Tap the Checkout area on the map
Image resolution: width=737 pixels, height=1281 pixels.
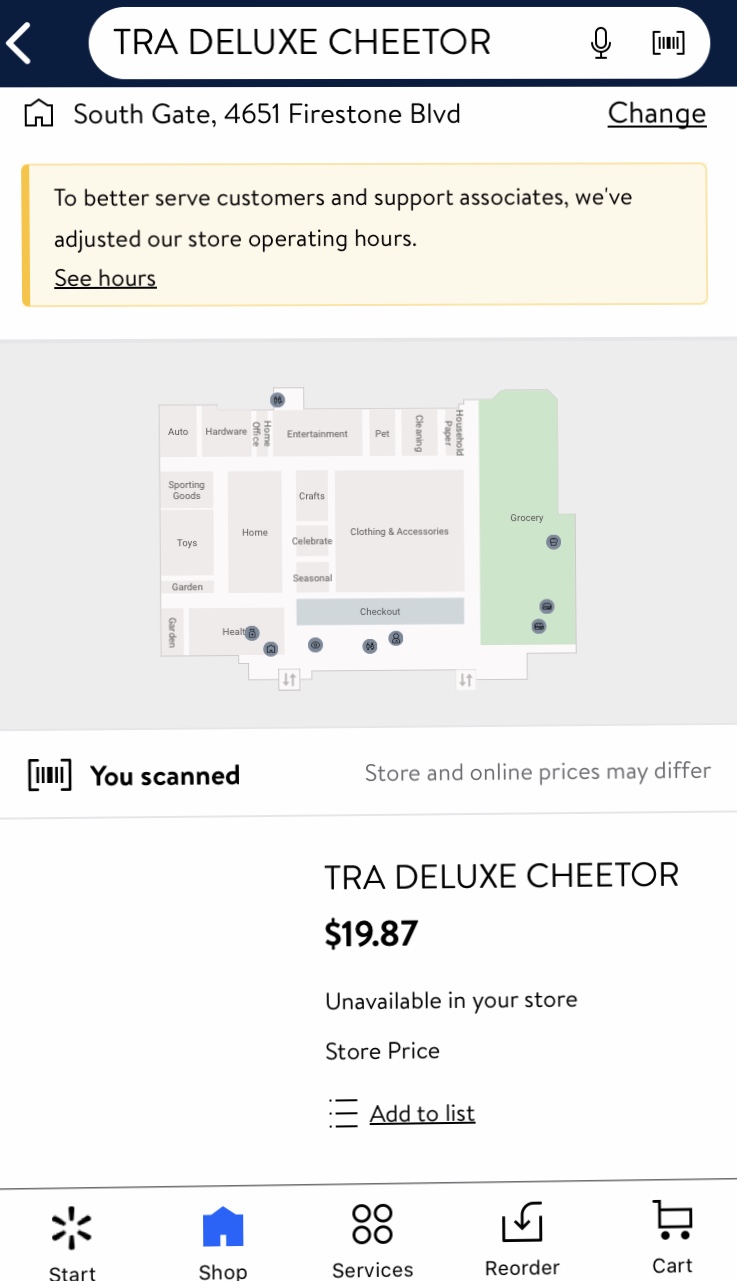[380, 611]
